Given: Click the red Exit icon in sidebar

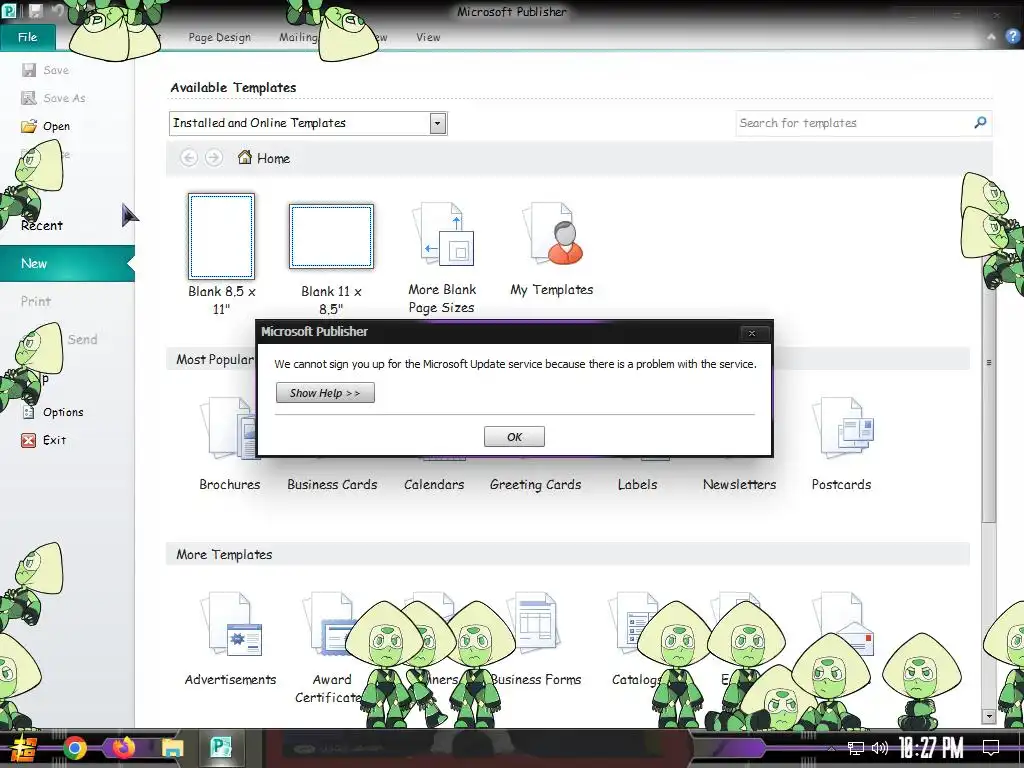Looking at the screenshot, I should (28, 440).
